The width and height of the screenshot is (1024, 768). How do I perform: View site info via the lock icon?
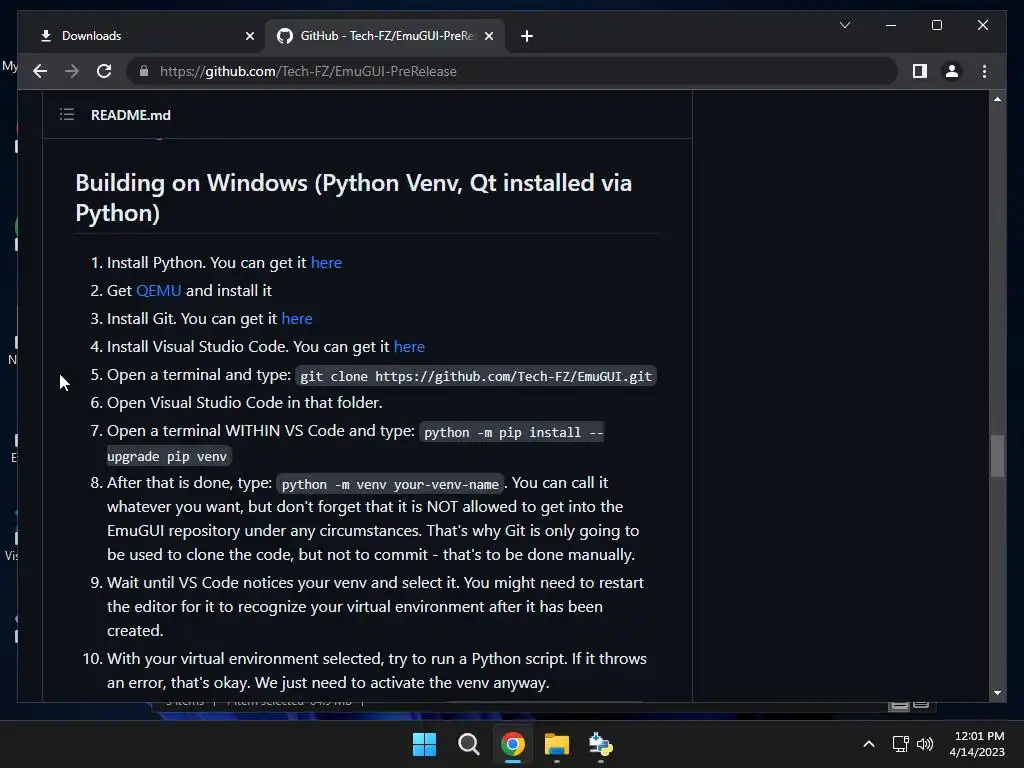coord(144,71)
